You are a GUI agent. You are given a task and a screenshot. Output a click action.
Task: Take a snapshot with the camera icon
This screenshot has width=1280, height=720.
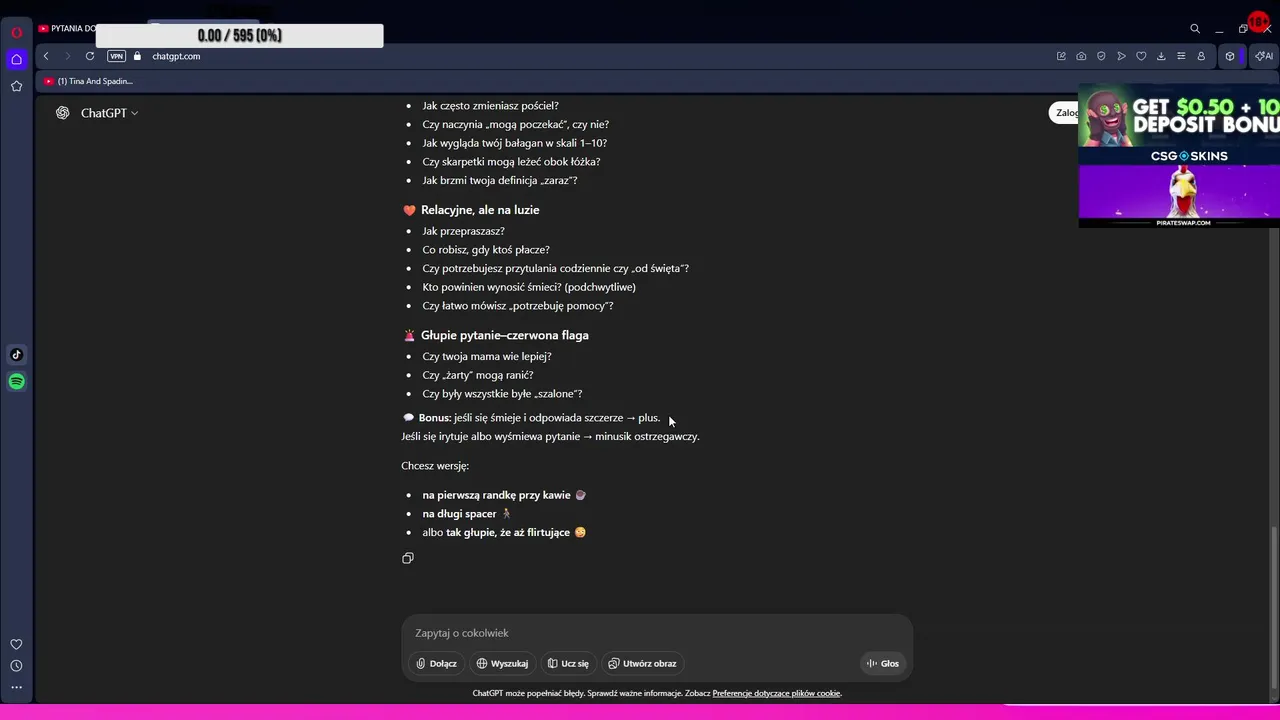pos(1081,56)
